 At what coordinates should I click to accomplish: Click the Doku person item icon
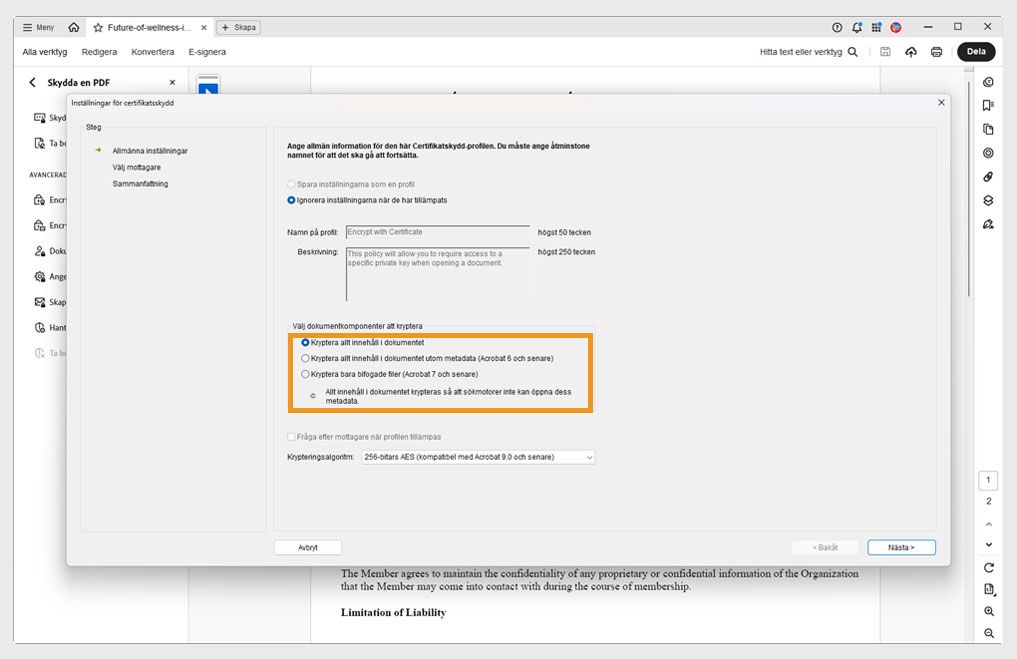40,251
